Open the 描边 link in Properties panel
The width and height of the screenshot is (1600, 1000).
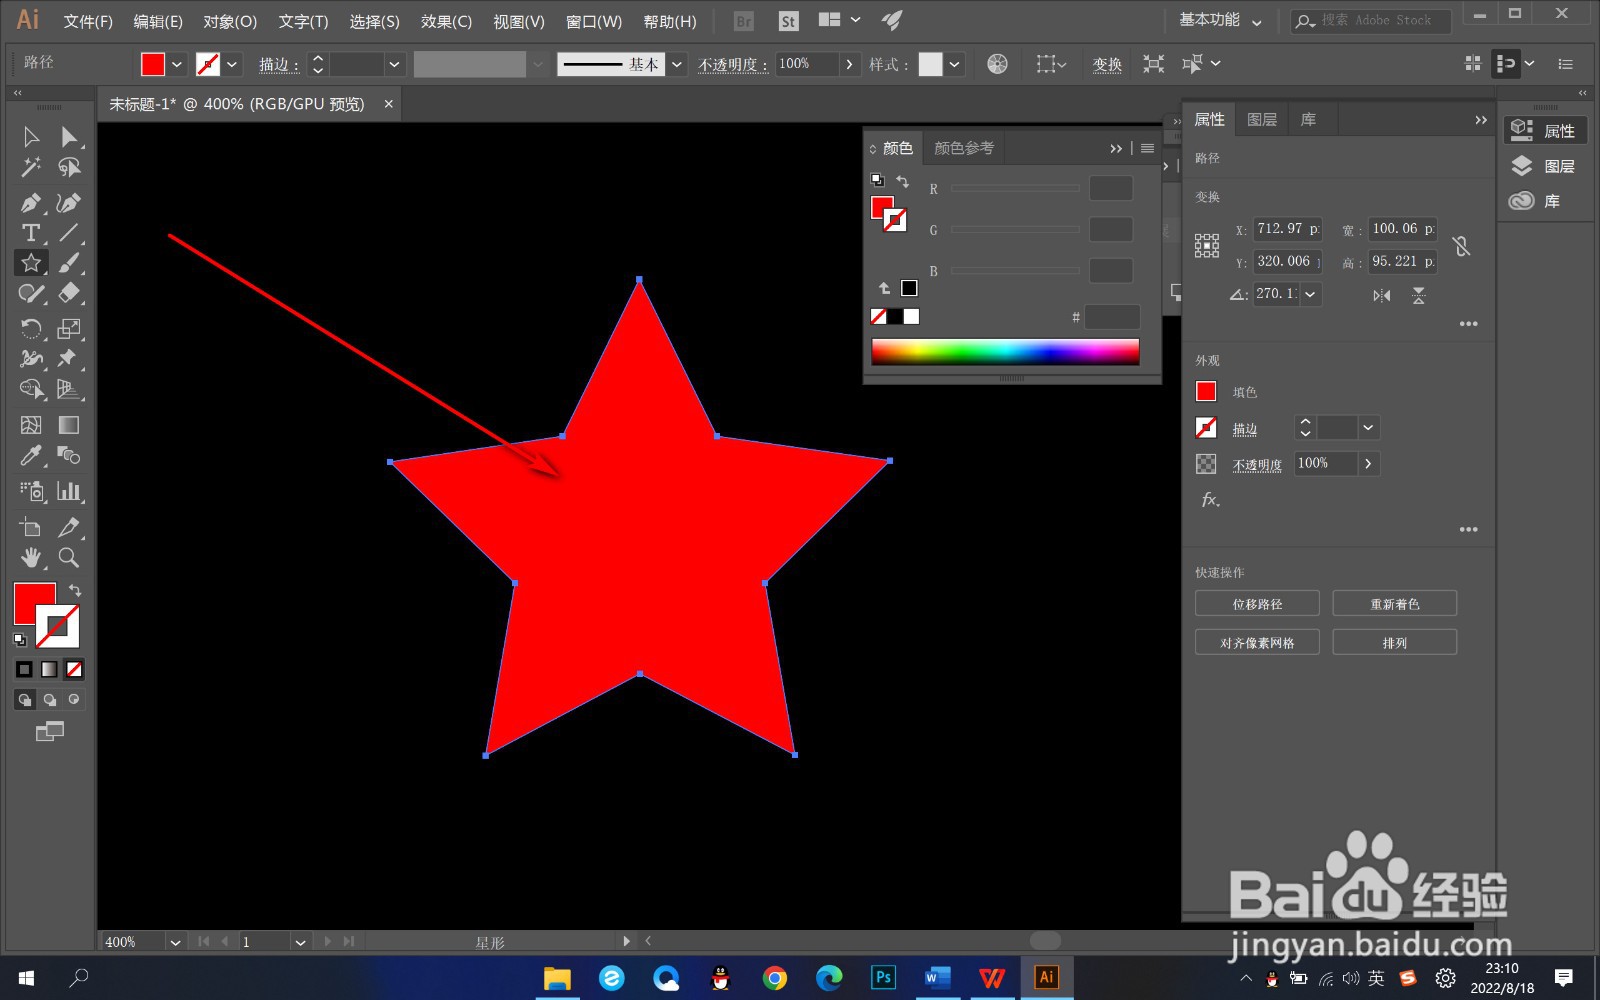pos(1244,429)
